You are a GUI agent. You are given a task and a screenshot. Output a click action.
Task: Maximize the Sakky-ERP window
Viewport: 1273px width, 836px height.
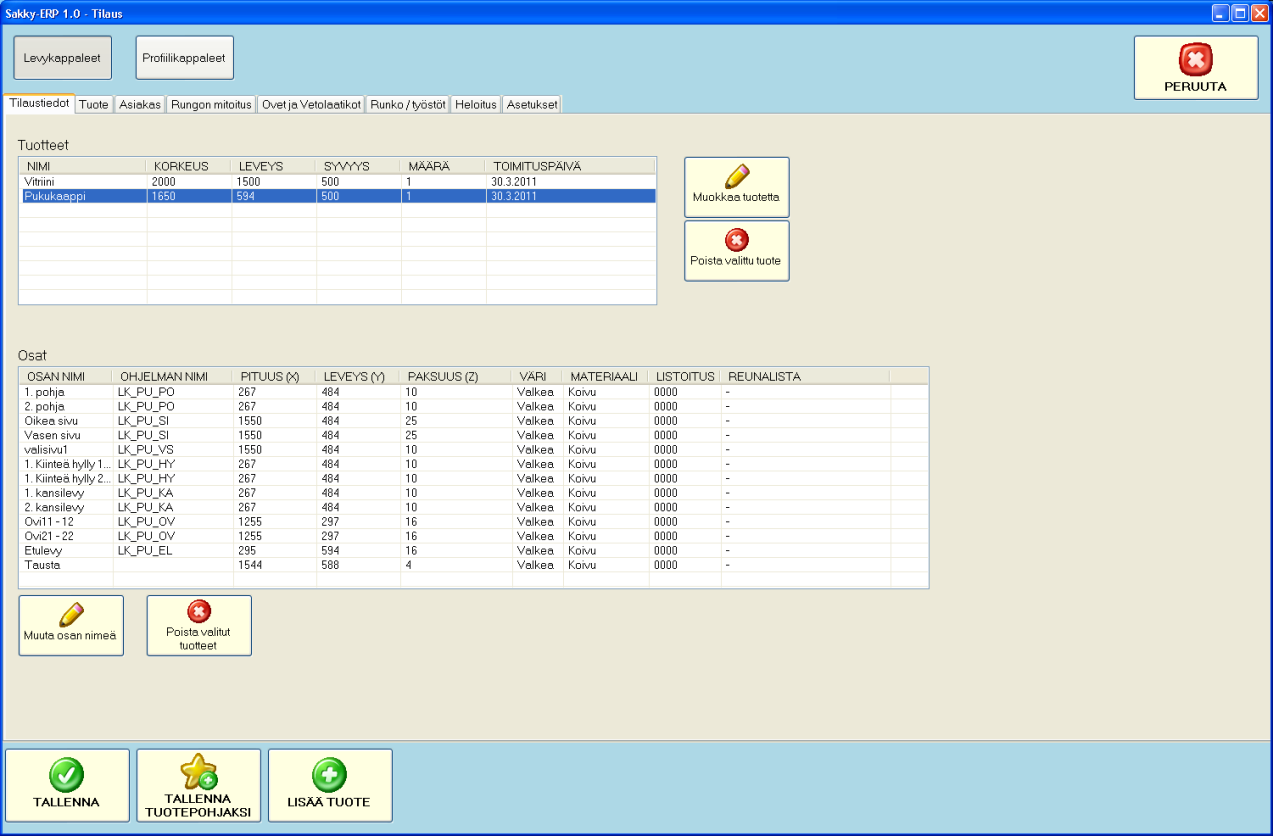1240,13
